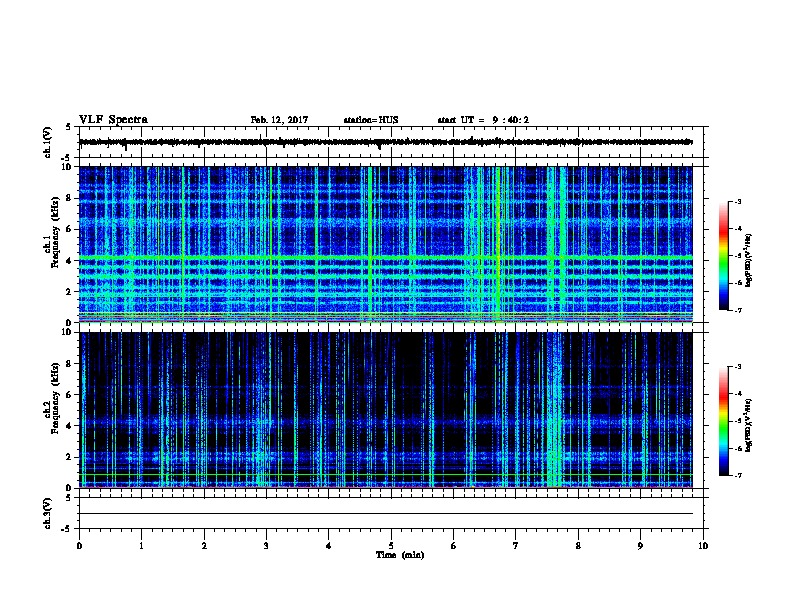
Task: Click the log(PSD) label beside ch.1 colorbar
Action: (749, 260)
